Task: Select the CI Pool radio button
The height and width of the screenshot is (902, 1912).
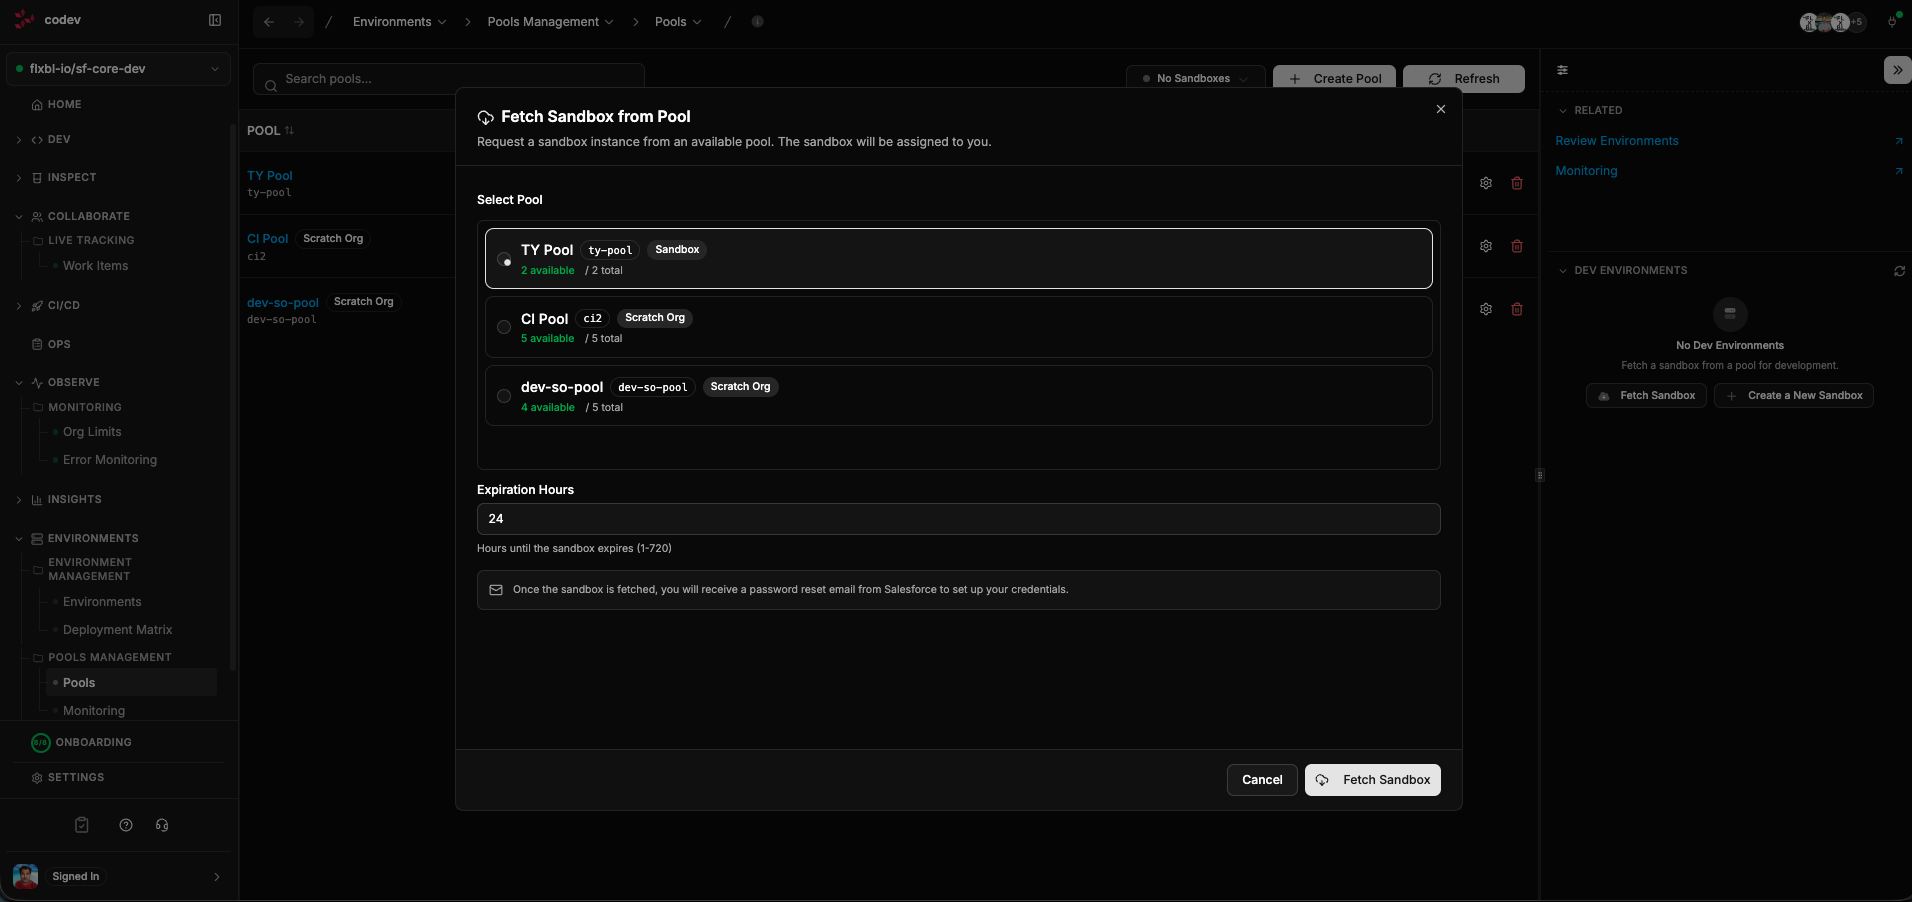Action: (x=504, y=327)
